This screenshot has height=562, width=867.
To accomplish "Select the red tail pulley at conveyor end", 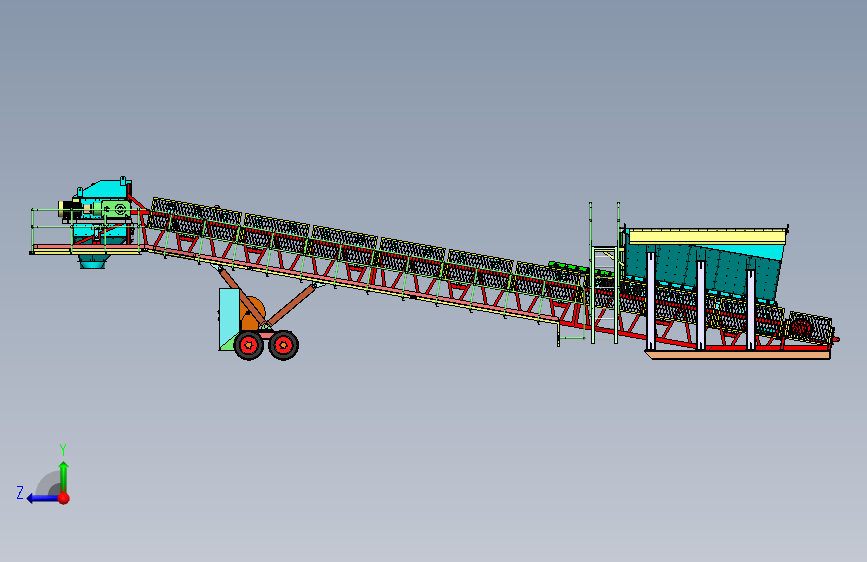I will (800, 327).
